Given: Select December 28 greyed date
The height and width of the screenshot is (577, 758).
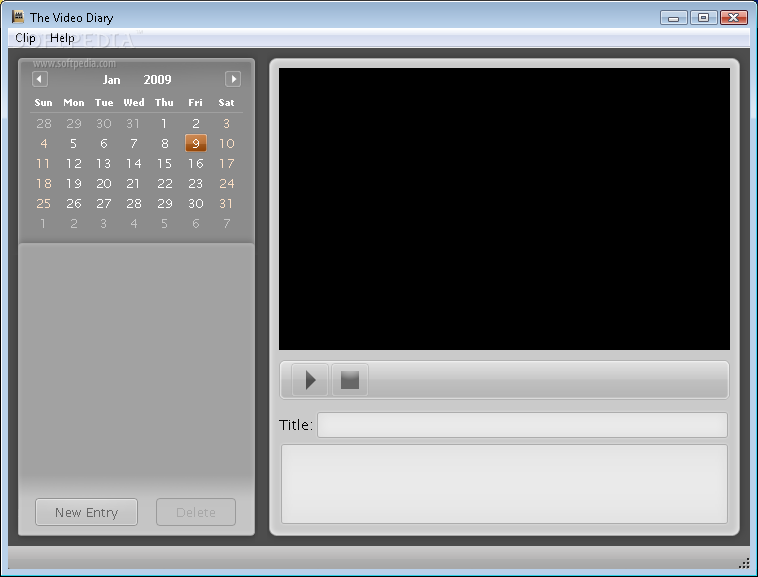Looking at the screenshot, I should 44,124.
